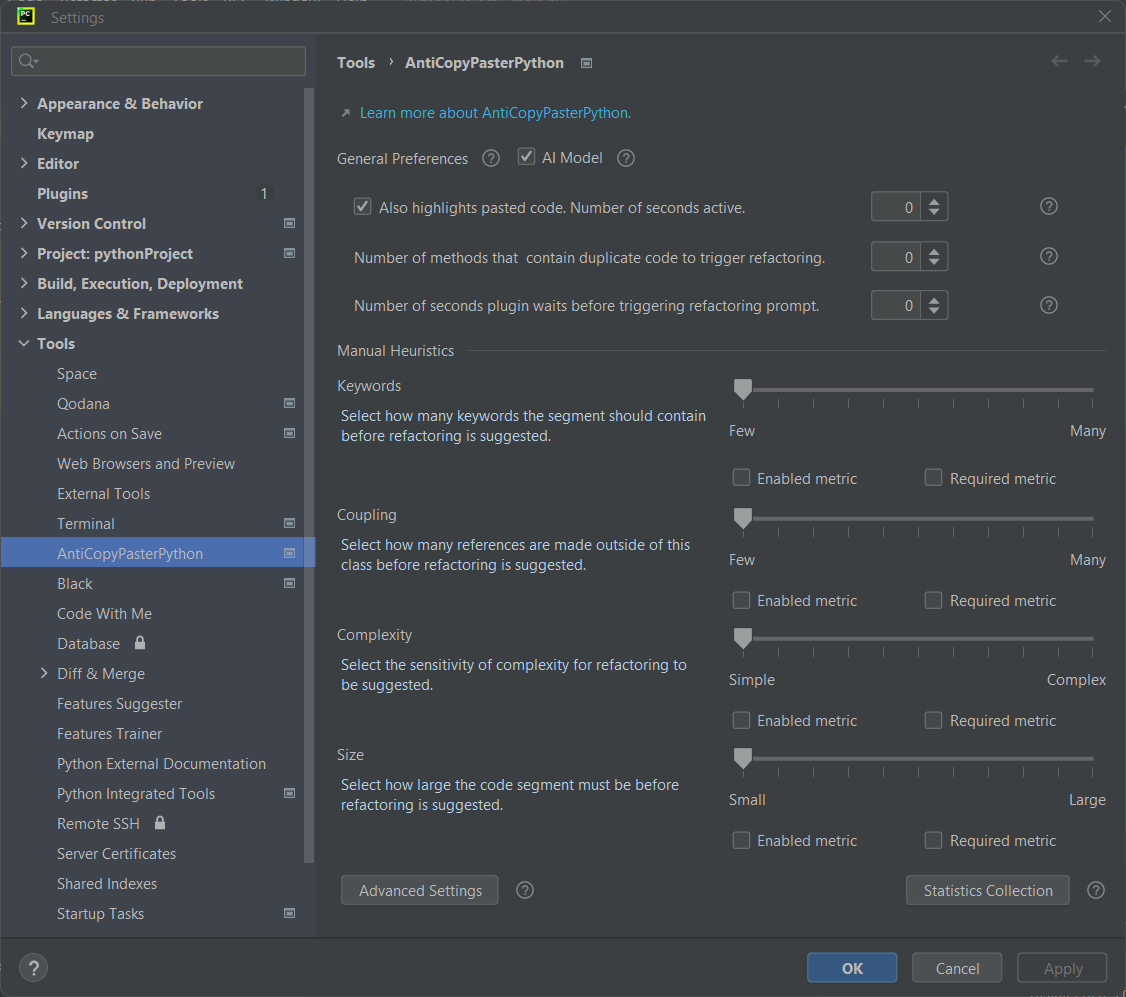Screen dimensions: 1126x997
Task: Click project icon on Project: pythonProject row
Action: pyautogui.click(x=289, y=254)
